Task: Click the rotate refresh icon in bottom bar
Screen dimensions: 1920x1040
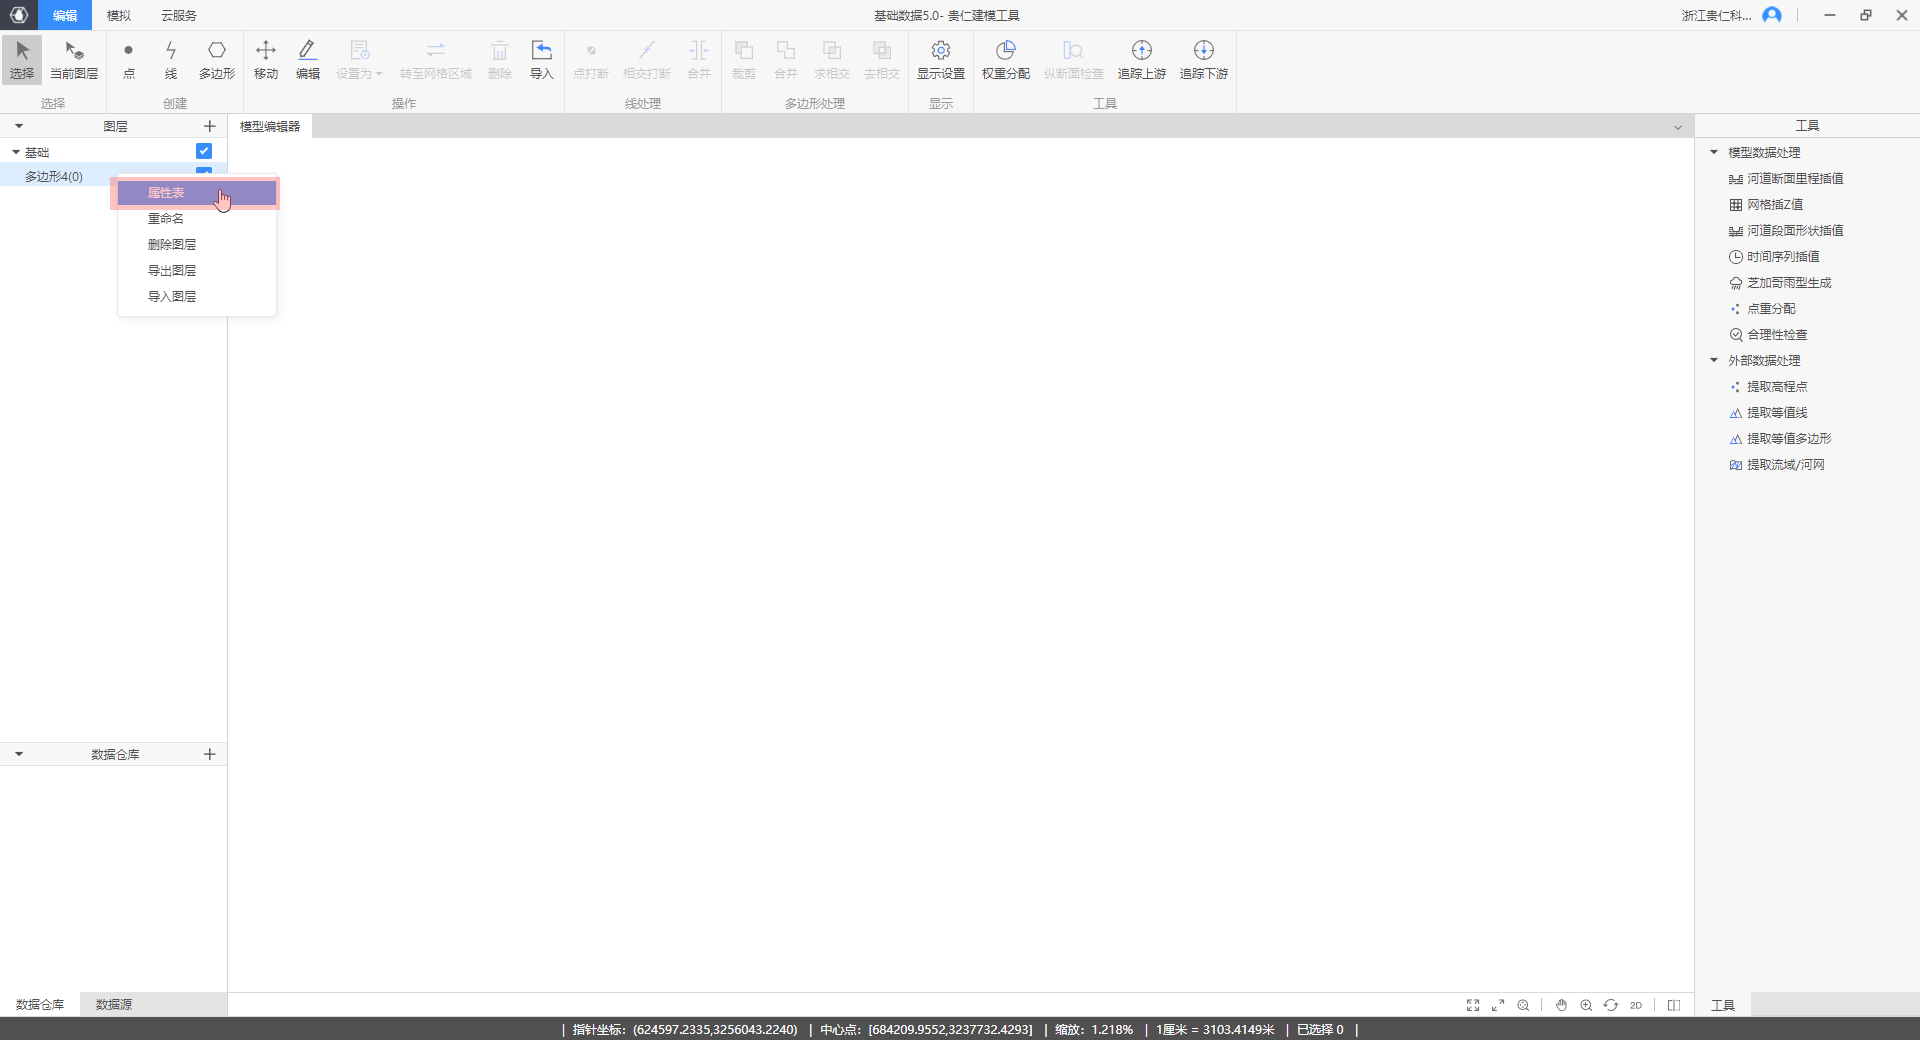Action: click(x=1611, y=1005)
